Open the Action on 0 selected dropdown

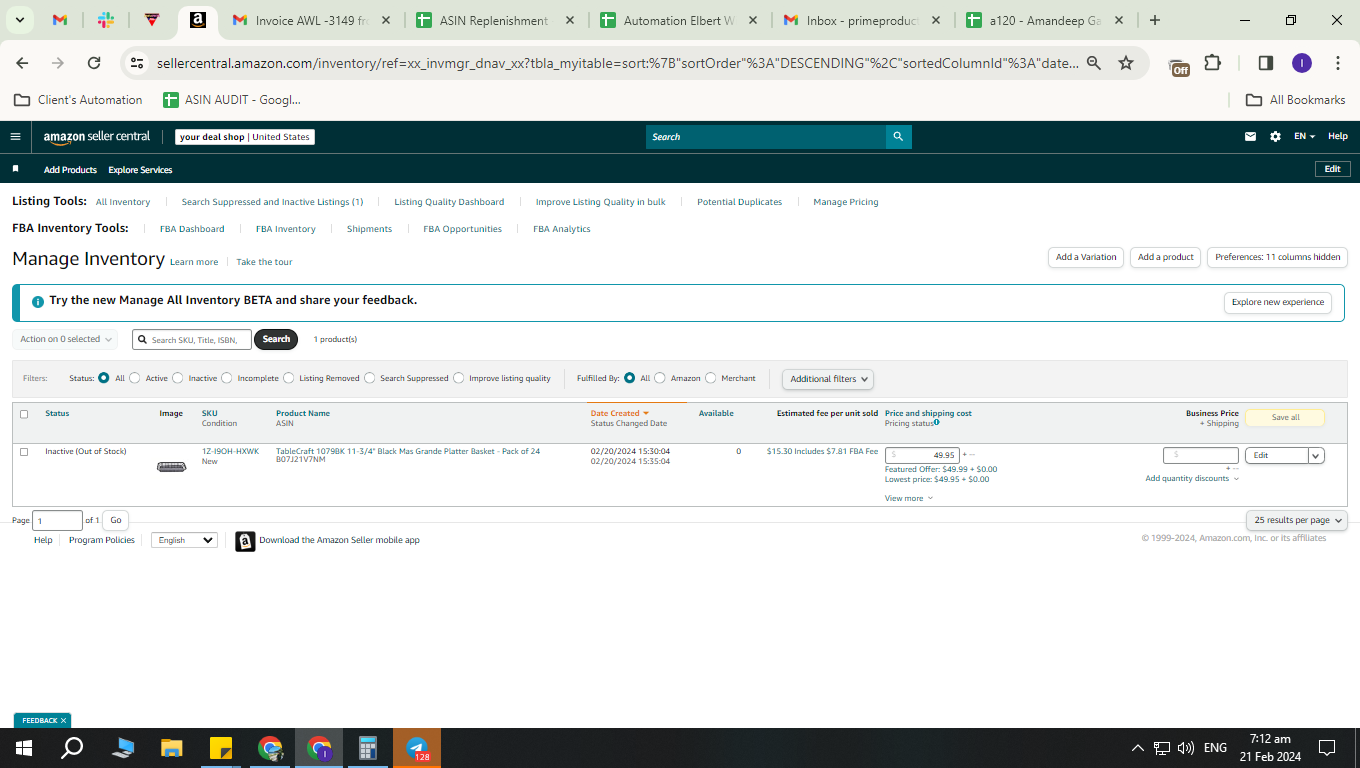coord(65,339)
